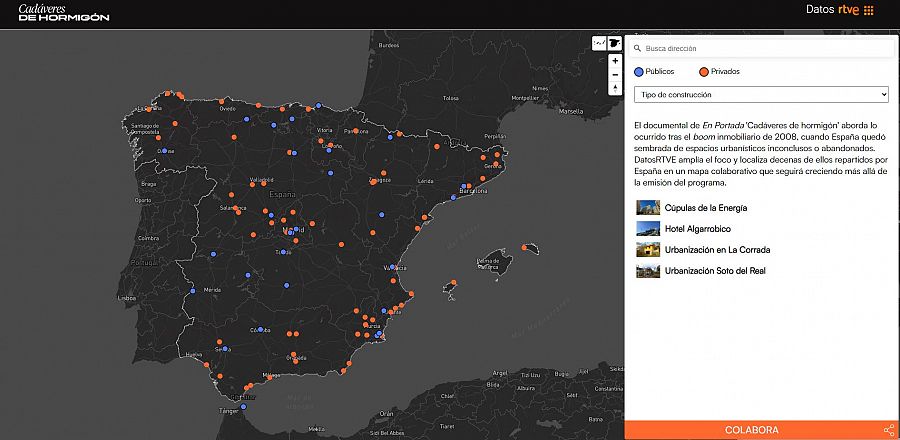This screenshot has width=900, height=440.
Task: Click the La Corrada urbanization thumbnail
Action: [648, 250]
